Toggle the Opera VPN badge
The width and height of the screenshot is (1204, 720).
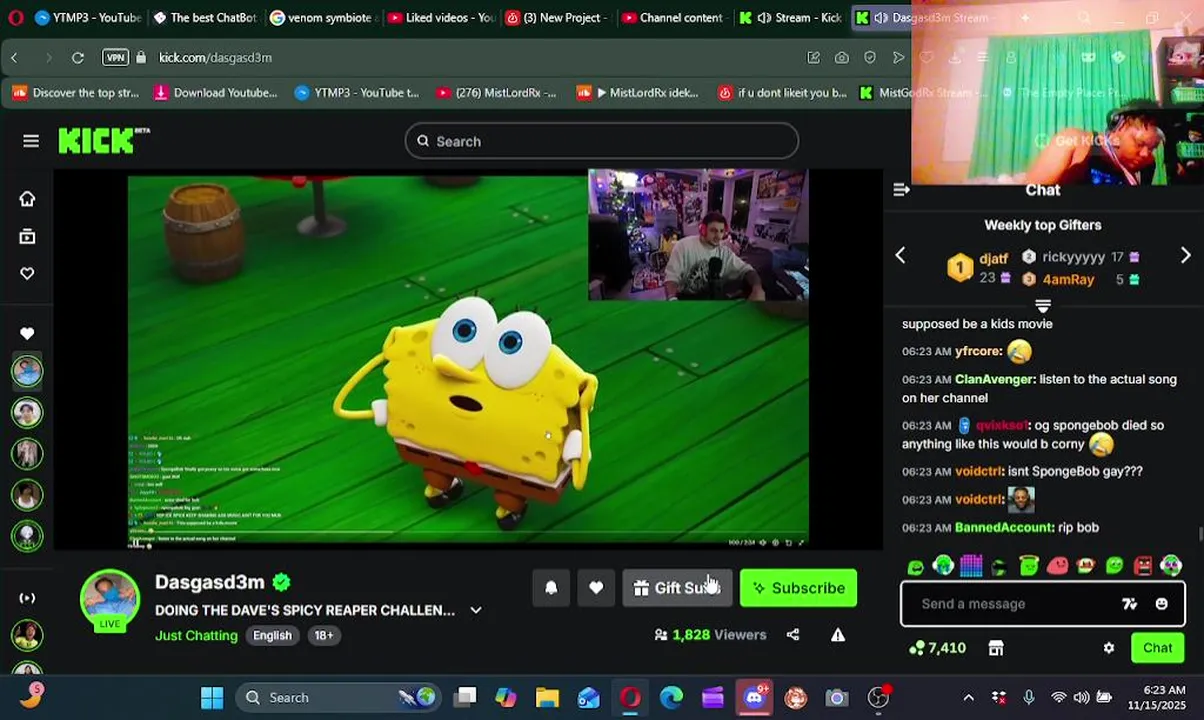(x=115, y=58)
